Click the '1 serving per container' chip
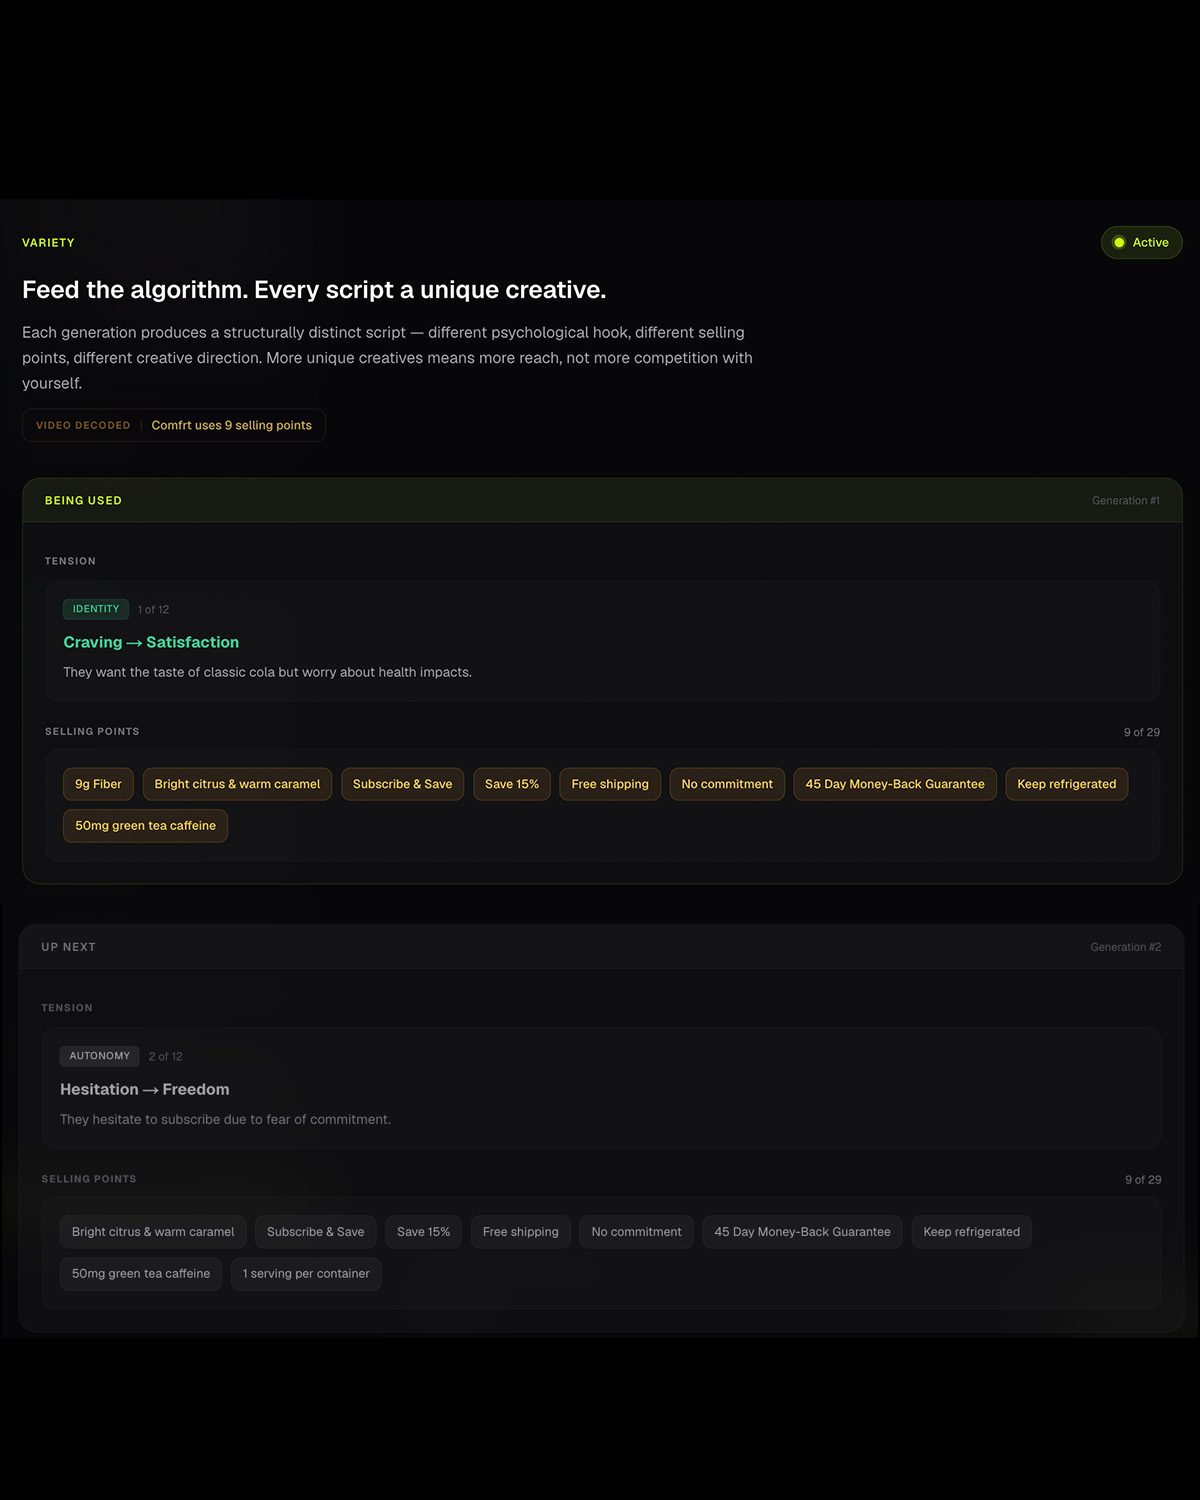 (x=306, y=1274)
